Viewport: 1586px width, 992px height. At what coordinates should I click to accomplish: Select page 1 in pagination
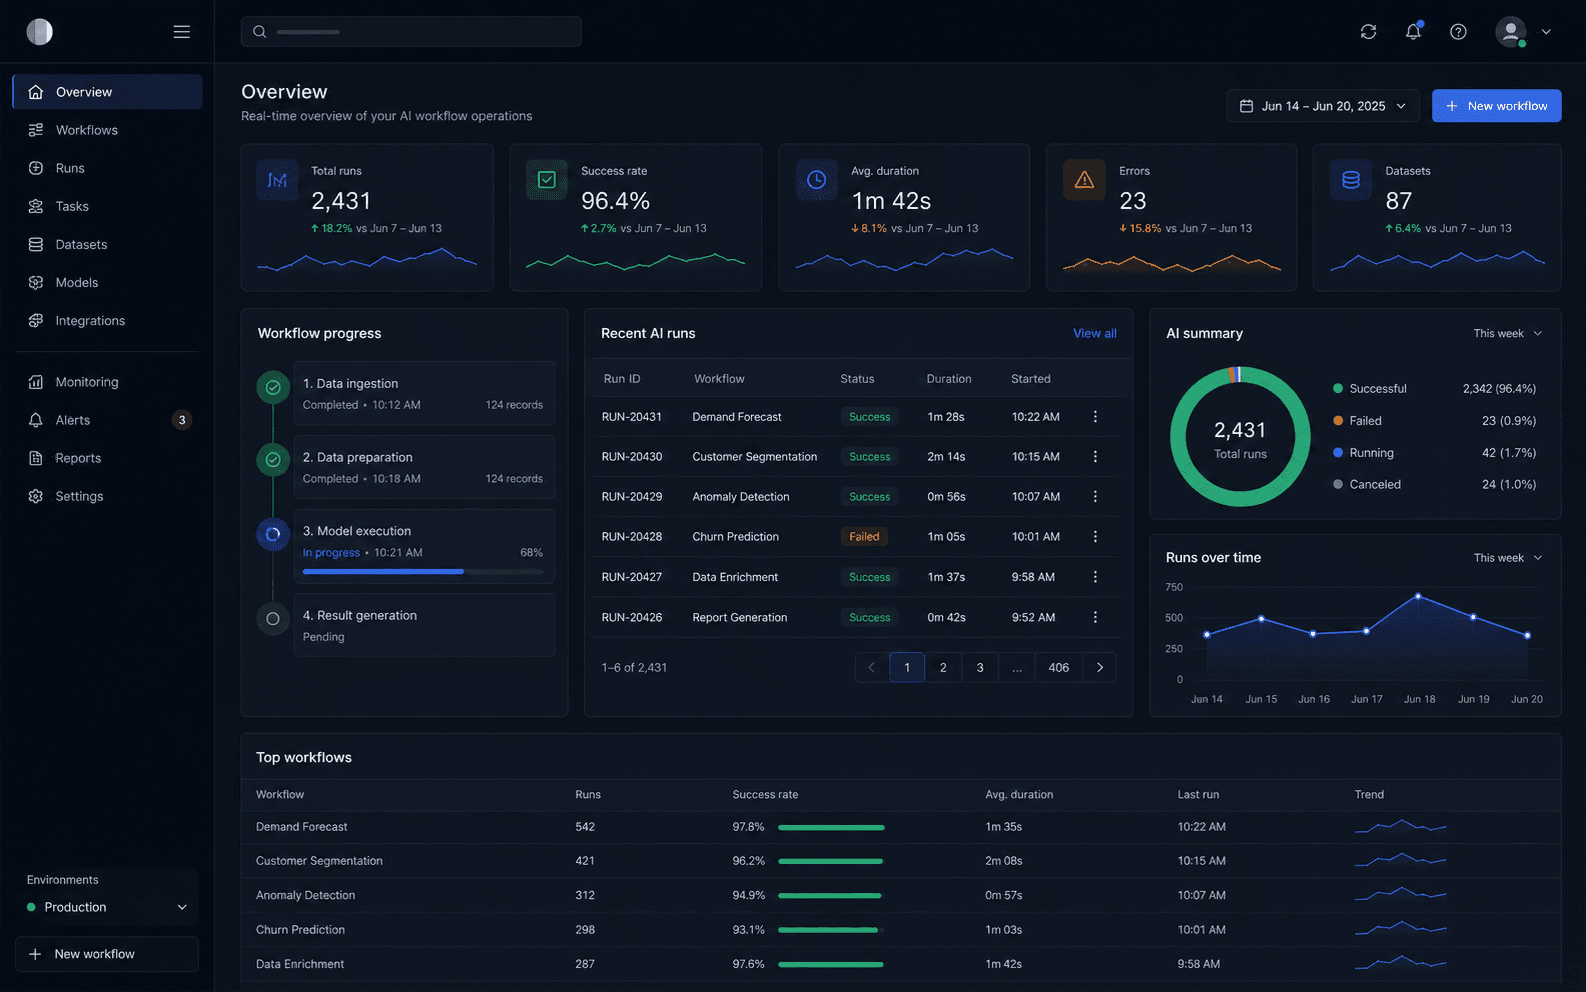907,668
